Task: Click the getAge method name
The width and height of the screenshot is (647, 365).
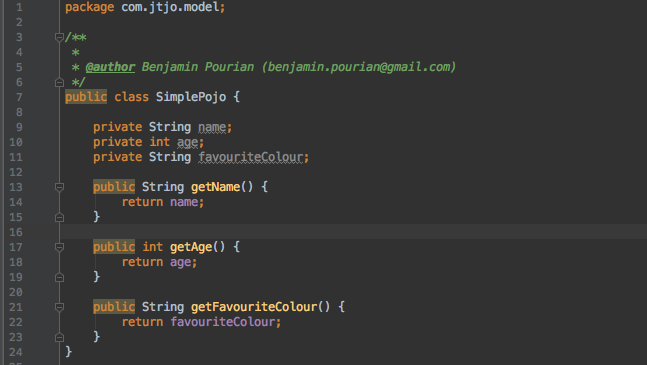Action: pyautogui.click(x=191, y=247)
